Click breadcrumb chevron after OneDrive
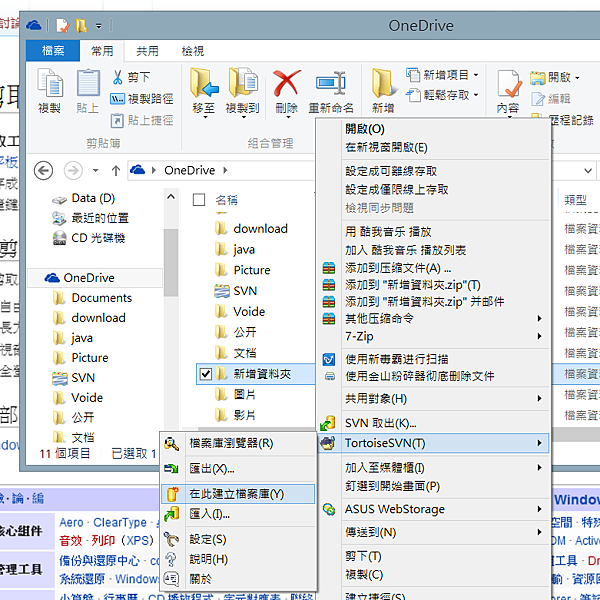The image size is (600, 600). 225,170
